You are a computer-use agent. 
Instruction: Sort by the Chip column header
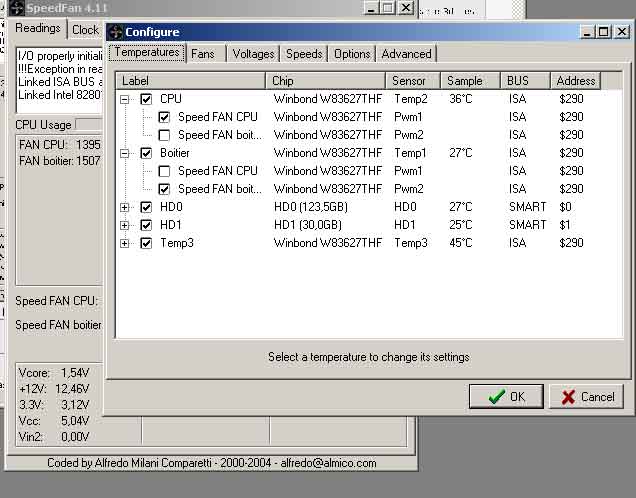coord(326,80)
